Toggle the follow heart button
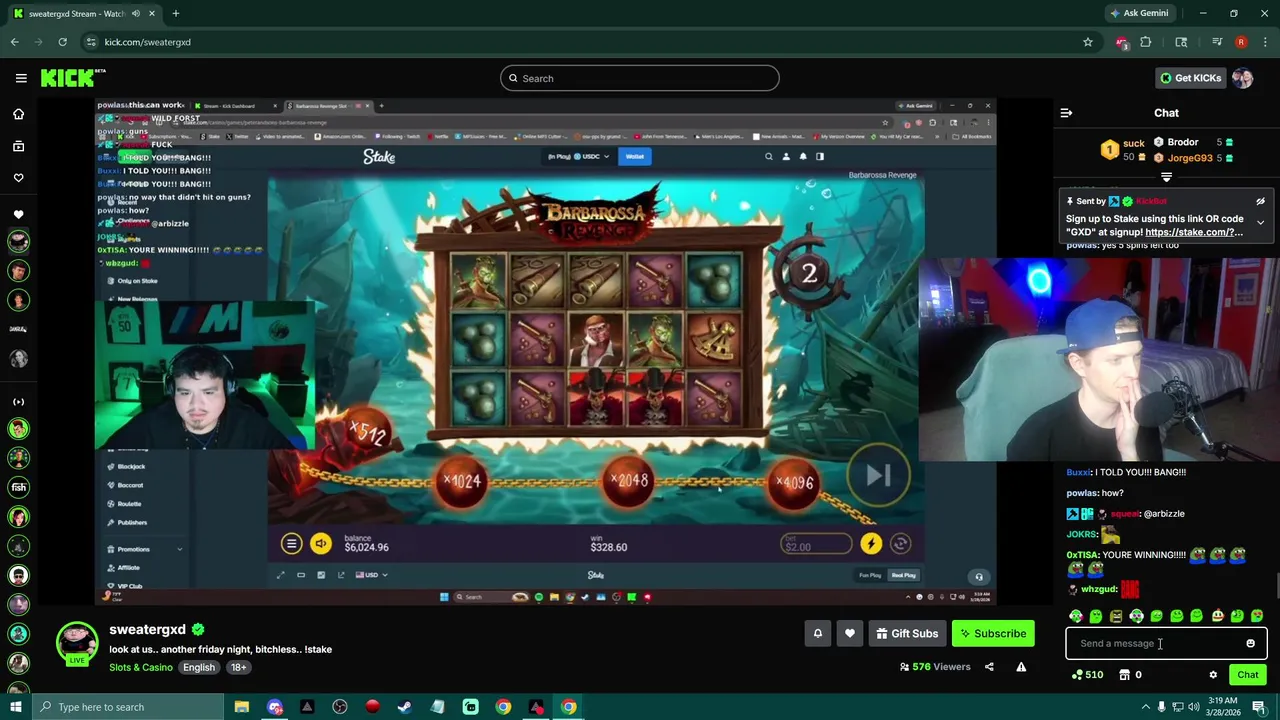Image resolution: width=1280 pixels, height=720 pixels. tap(850, 633)
